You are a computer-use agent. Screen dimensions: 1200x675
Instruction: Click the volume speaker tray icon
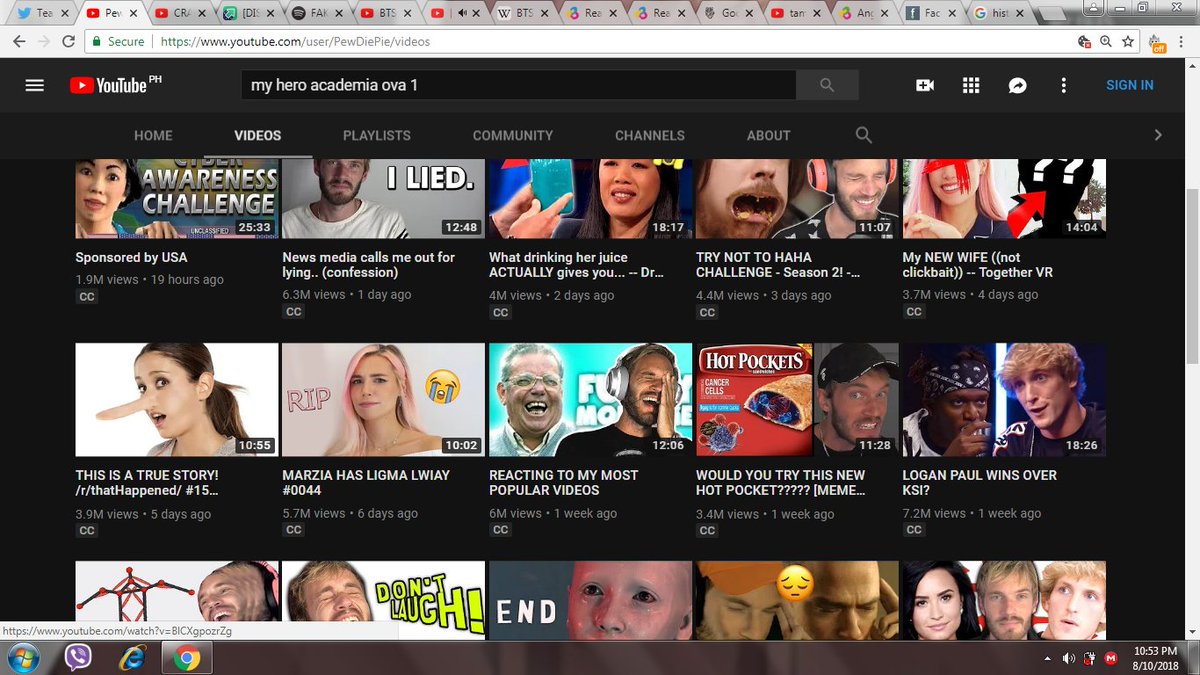coord(1069,658)
